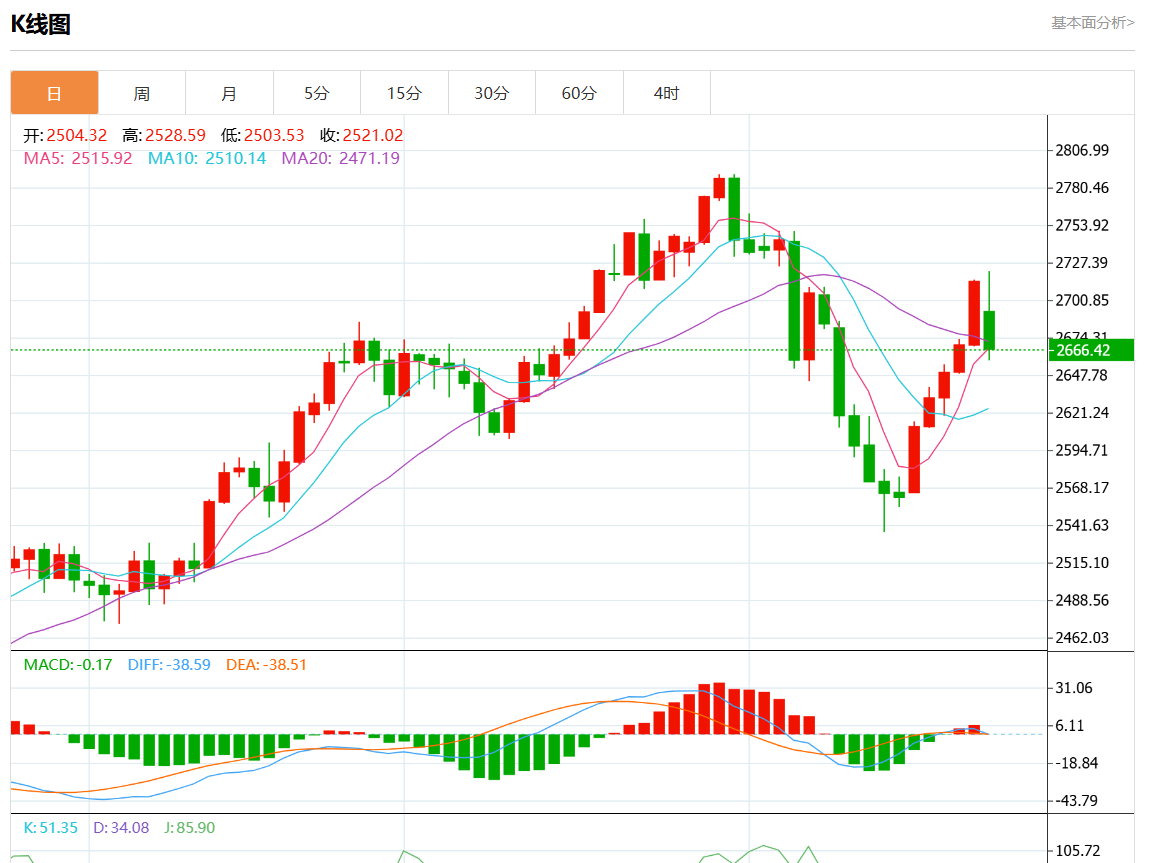The width and height of the screenshot is (1152, 863).
Task: Open the 15分 interval tab
Action: [x=404, y=93]
